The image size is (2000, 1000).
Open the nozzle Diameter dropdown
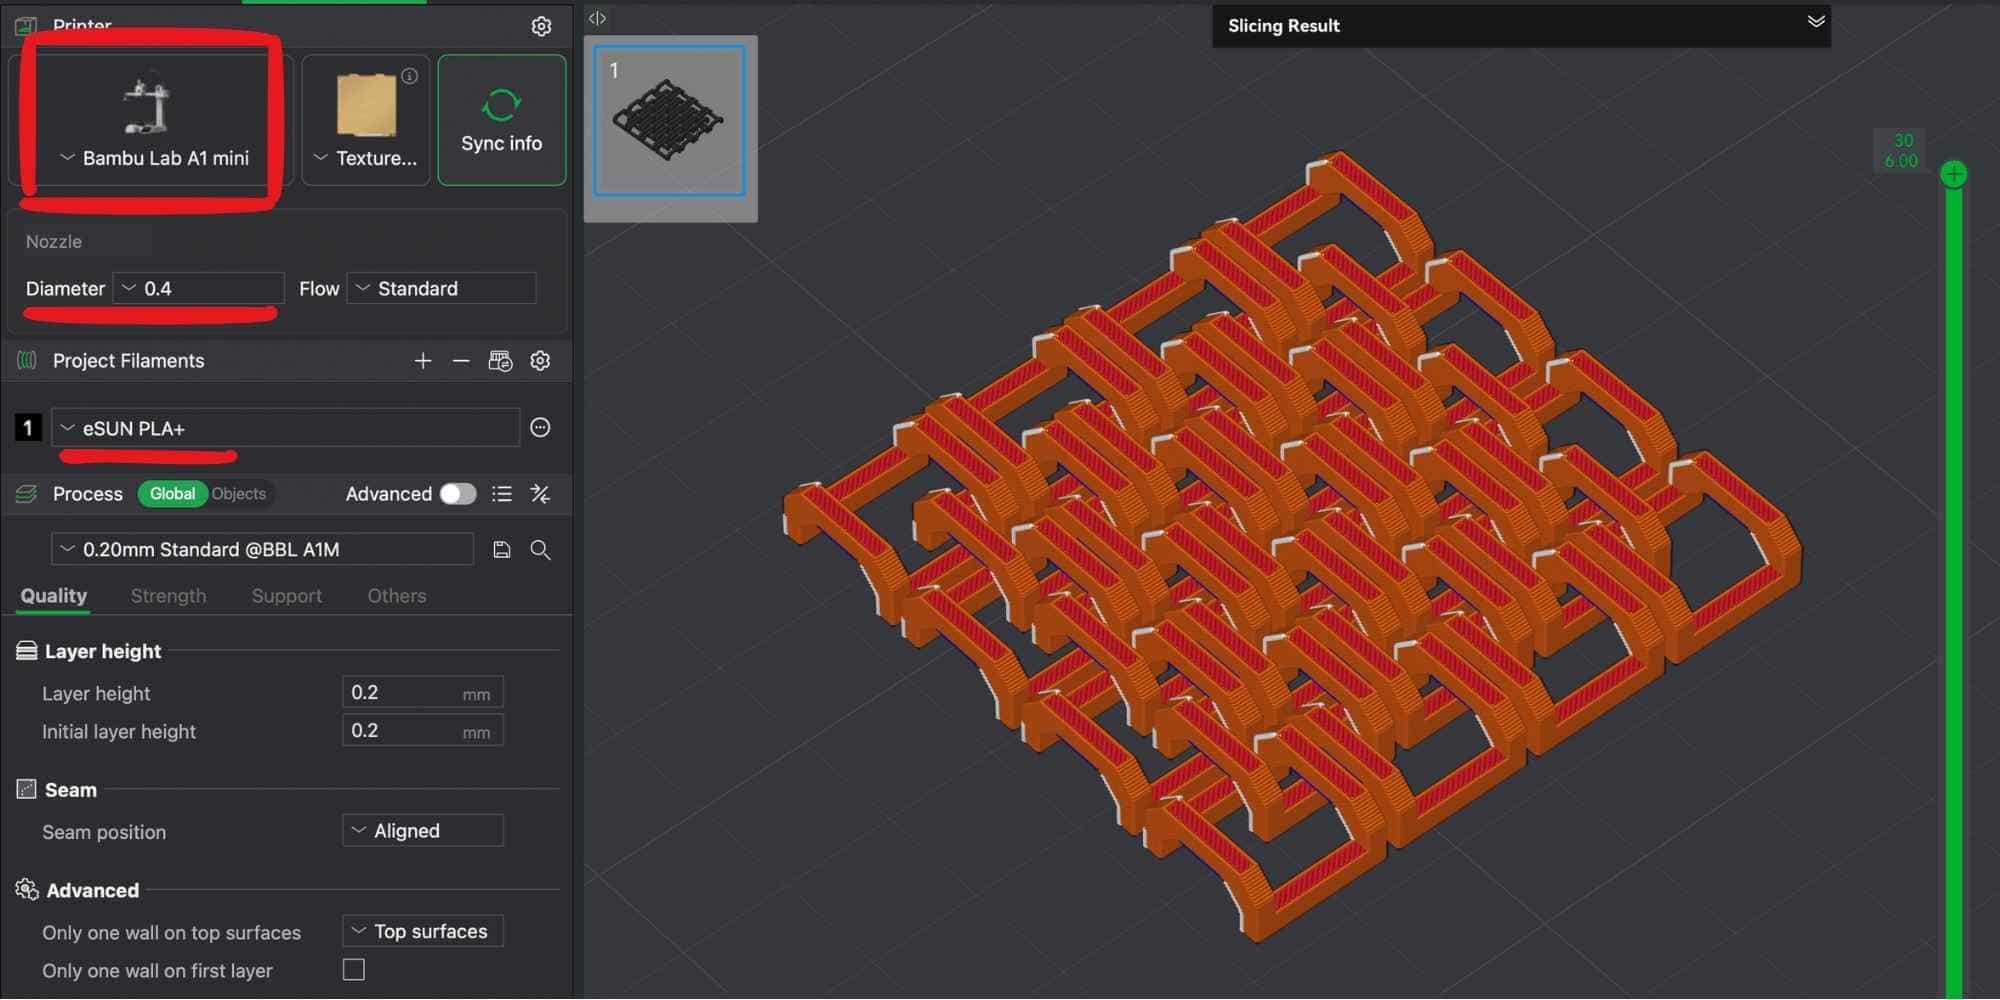(199, 289)
